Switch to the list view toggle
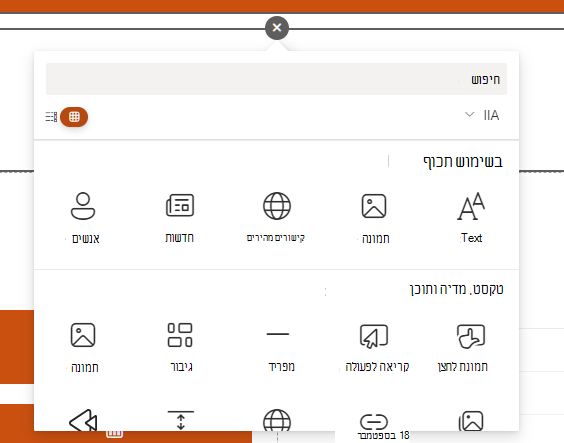 point(51,117)
